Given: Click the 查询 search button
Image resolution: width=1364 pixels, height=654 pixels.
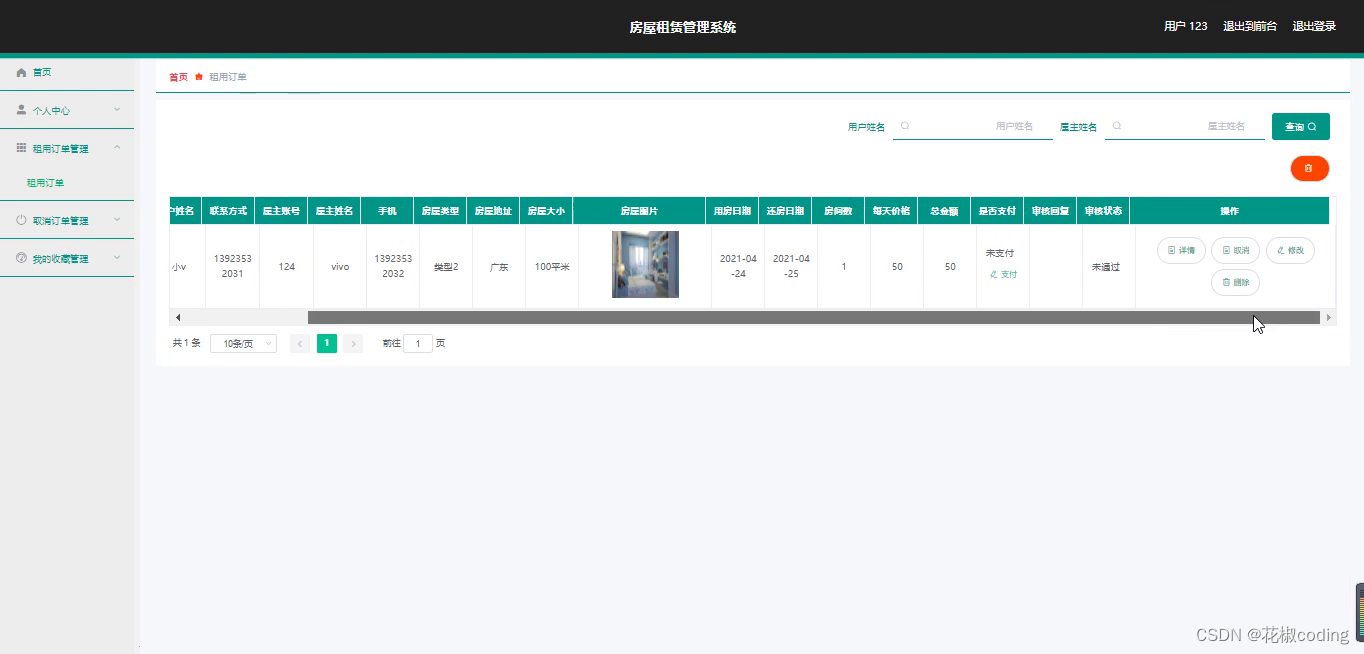Looking at the screenshot, I should click(x=1300, y=126).
